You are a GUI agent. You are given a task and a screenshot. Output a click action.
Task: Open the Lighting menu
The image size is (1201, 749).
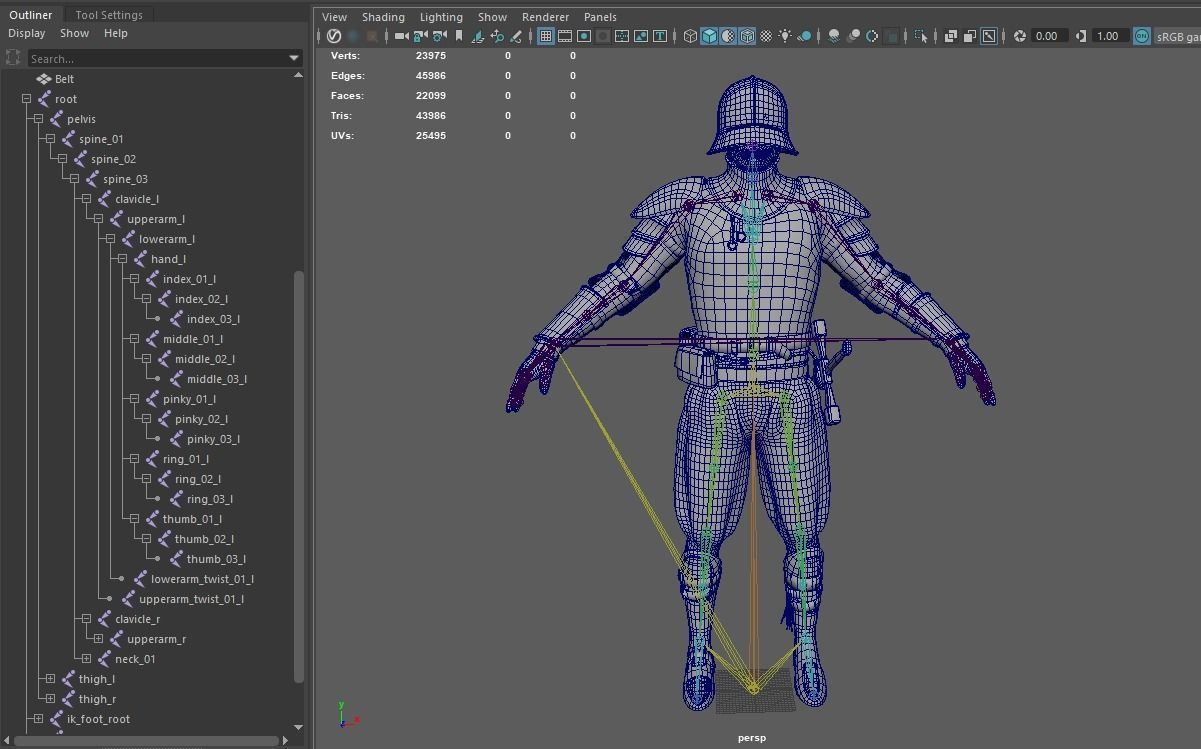pos(441,17)
